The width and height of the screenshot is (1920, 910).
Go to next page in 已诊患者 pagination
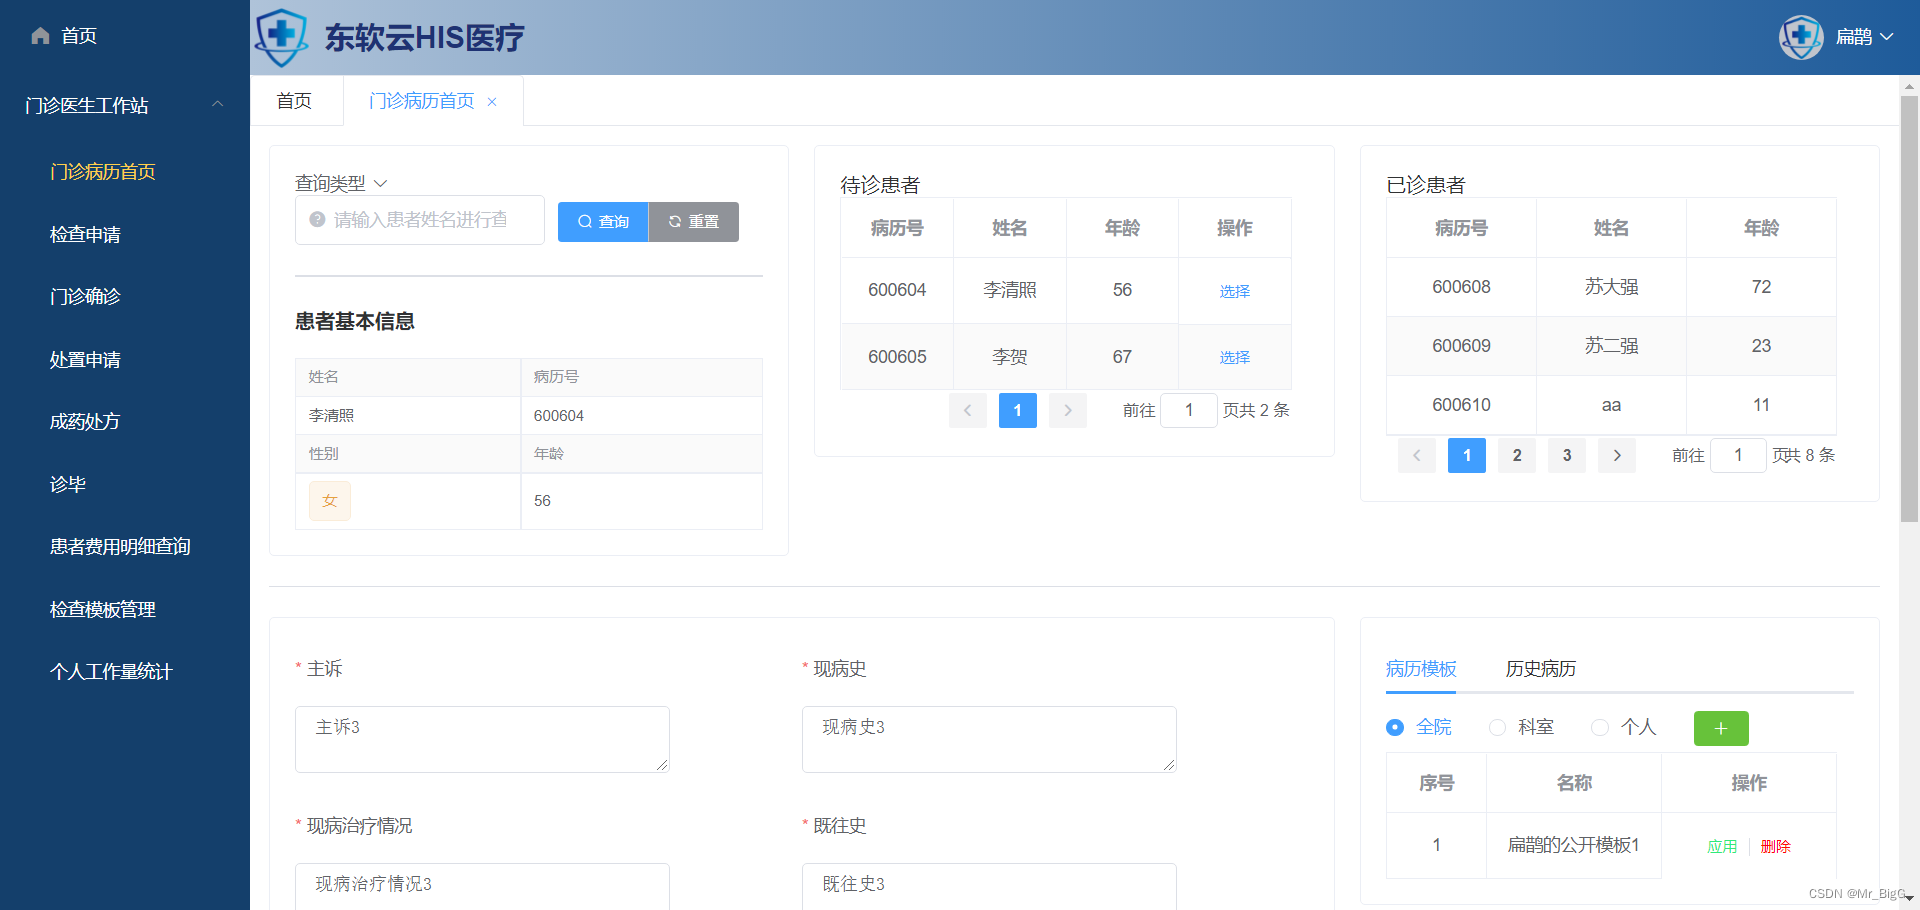[x=1617, y=455]
